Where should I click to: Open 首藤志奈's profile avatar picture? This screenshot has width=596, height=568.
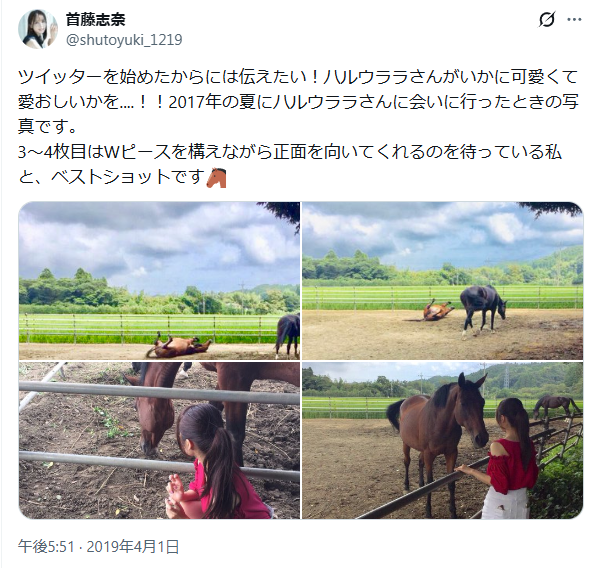coord(38,29)
